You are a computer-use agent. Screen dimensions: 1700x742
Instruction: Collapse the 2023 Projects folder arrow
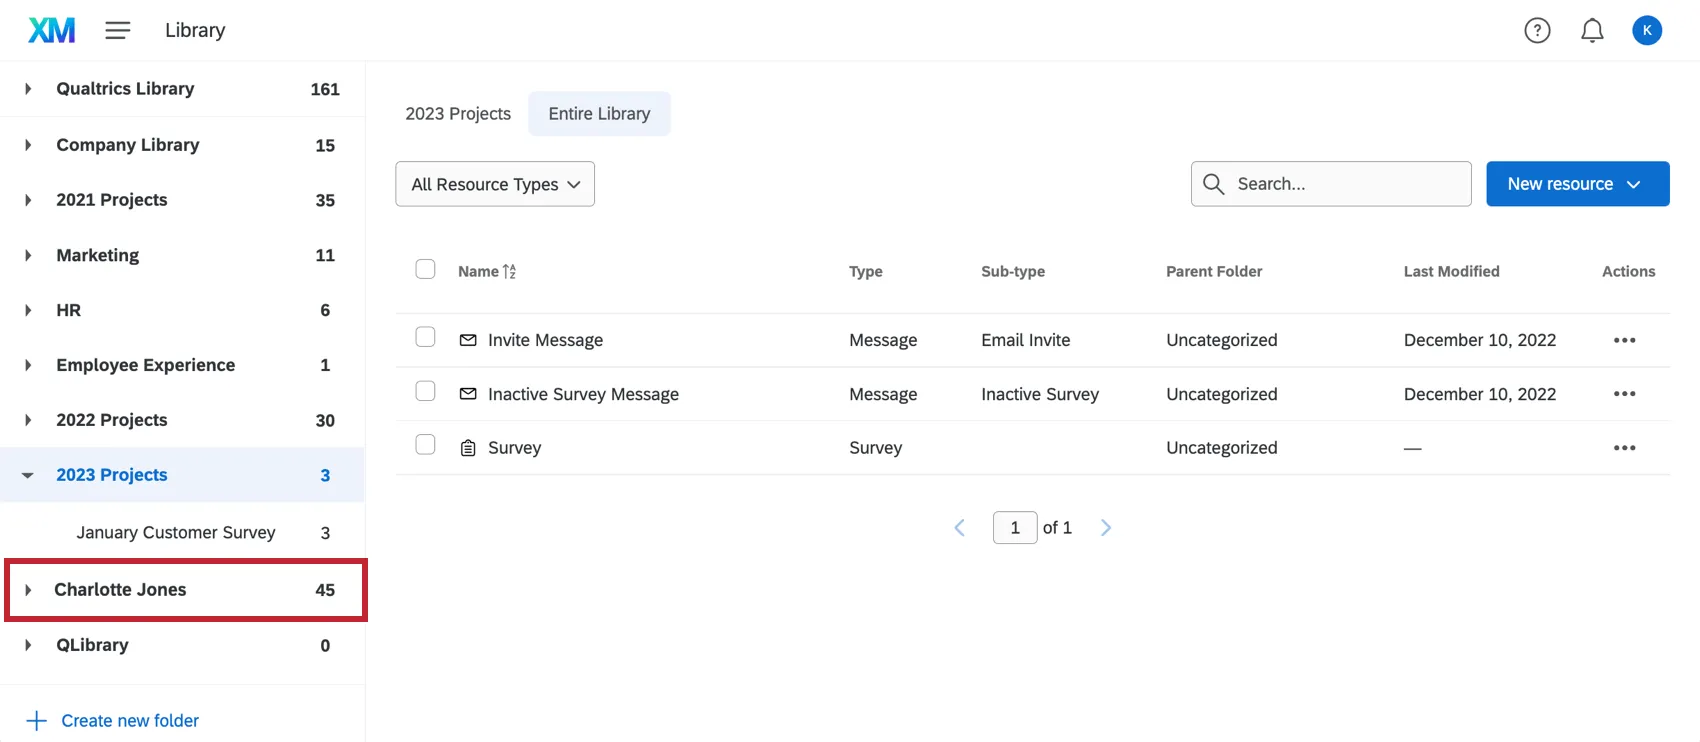coord(28,475)
